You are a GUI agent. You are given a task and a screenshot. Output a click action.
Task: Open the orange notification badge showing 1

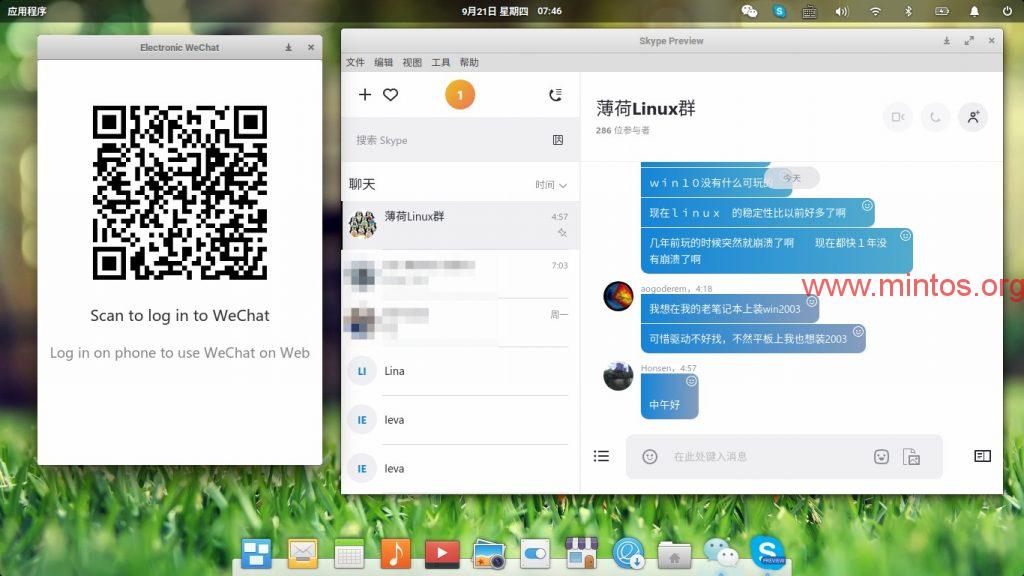460,95
